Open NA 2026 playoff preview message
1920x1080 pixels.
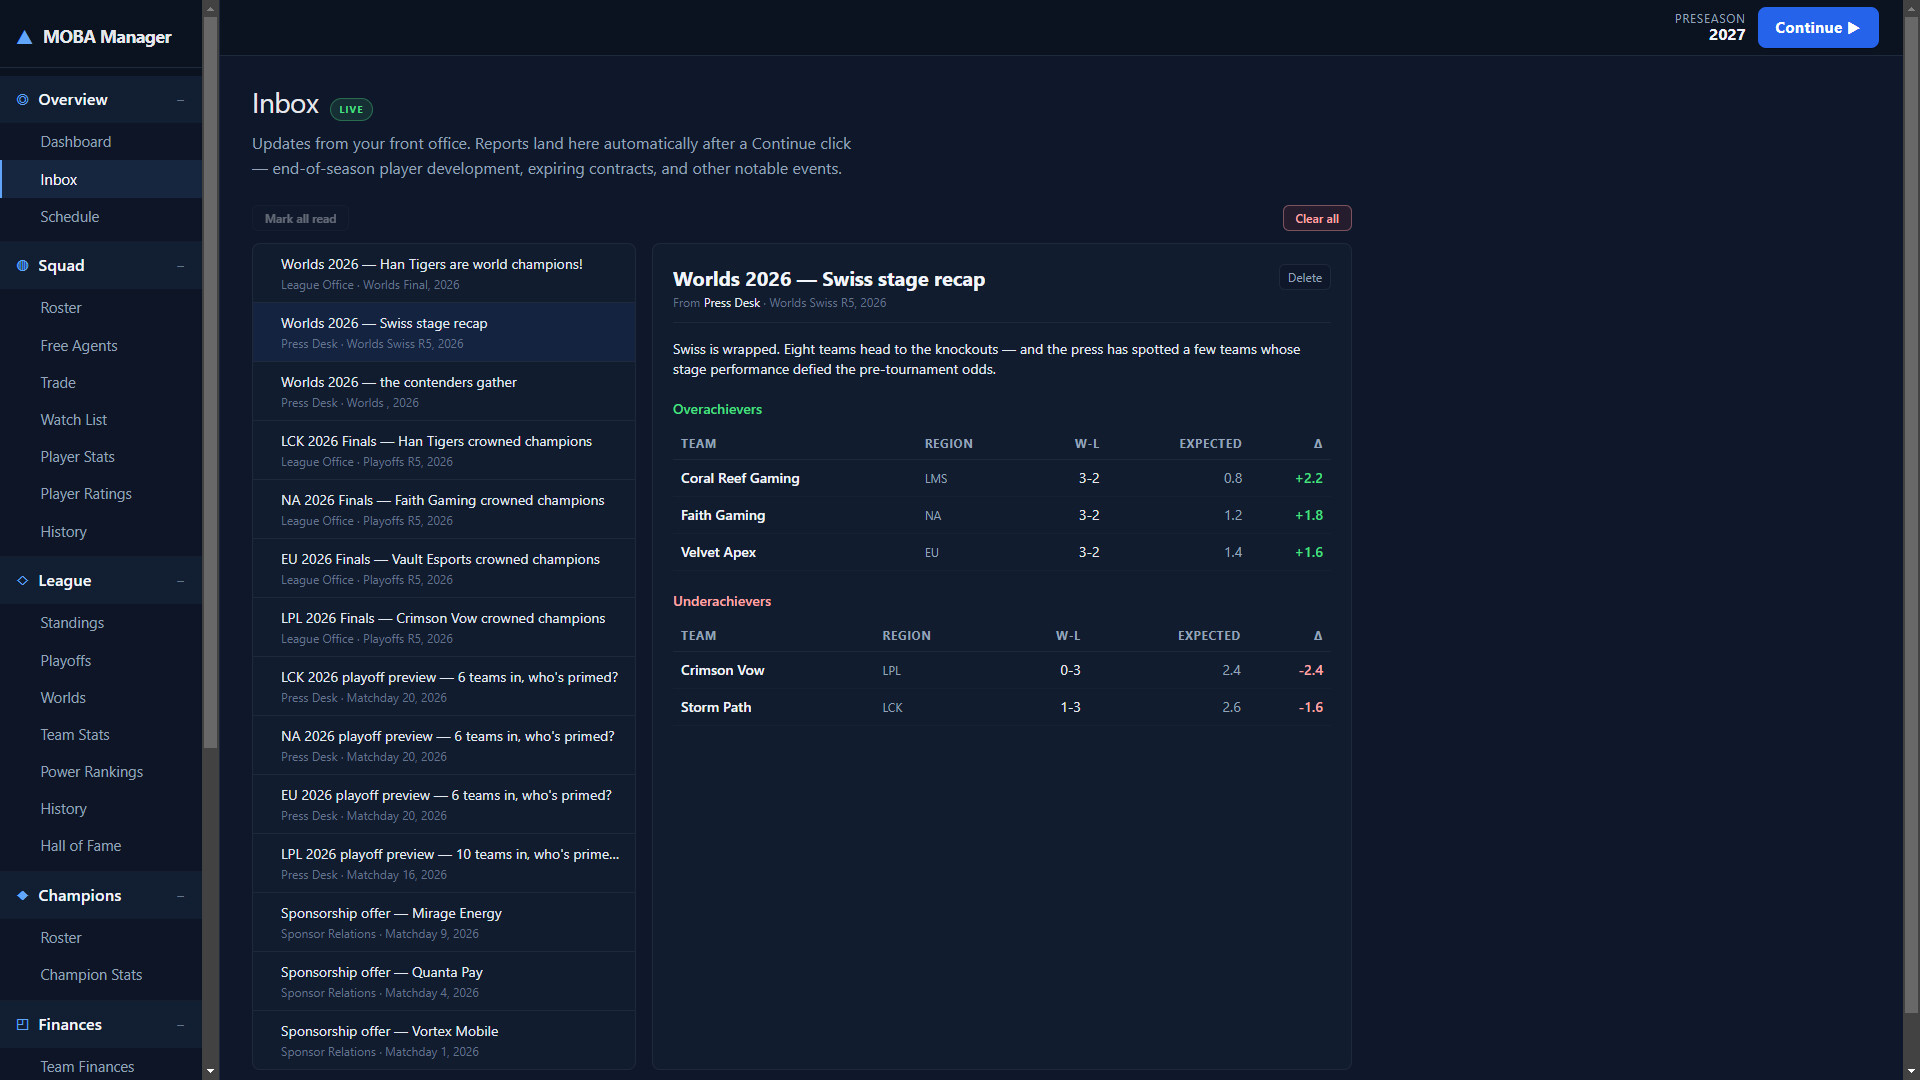tap(444, 746)
